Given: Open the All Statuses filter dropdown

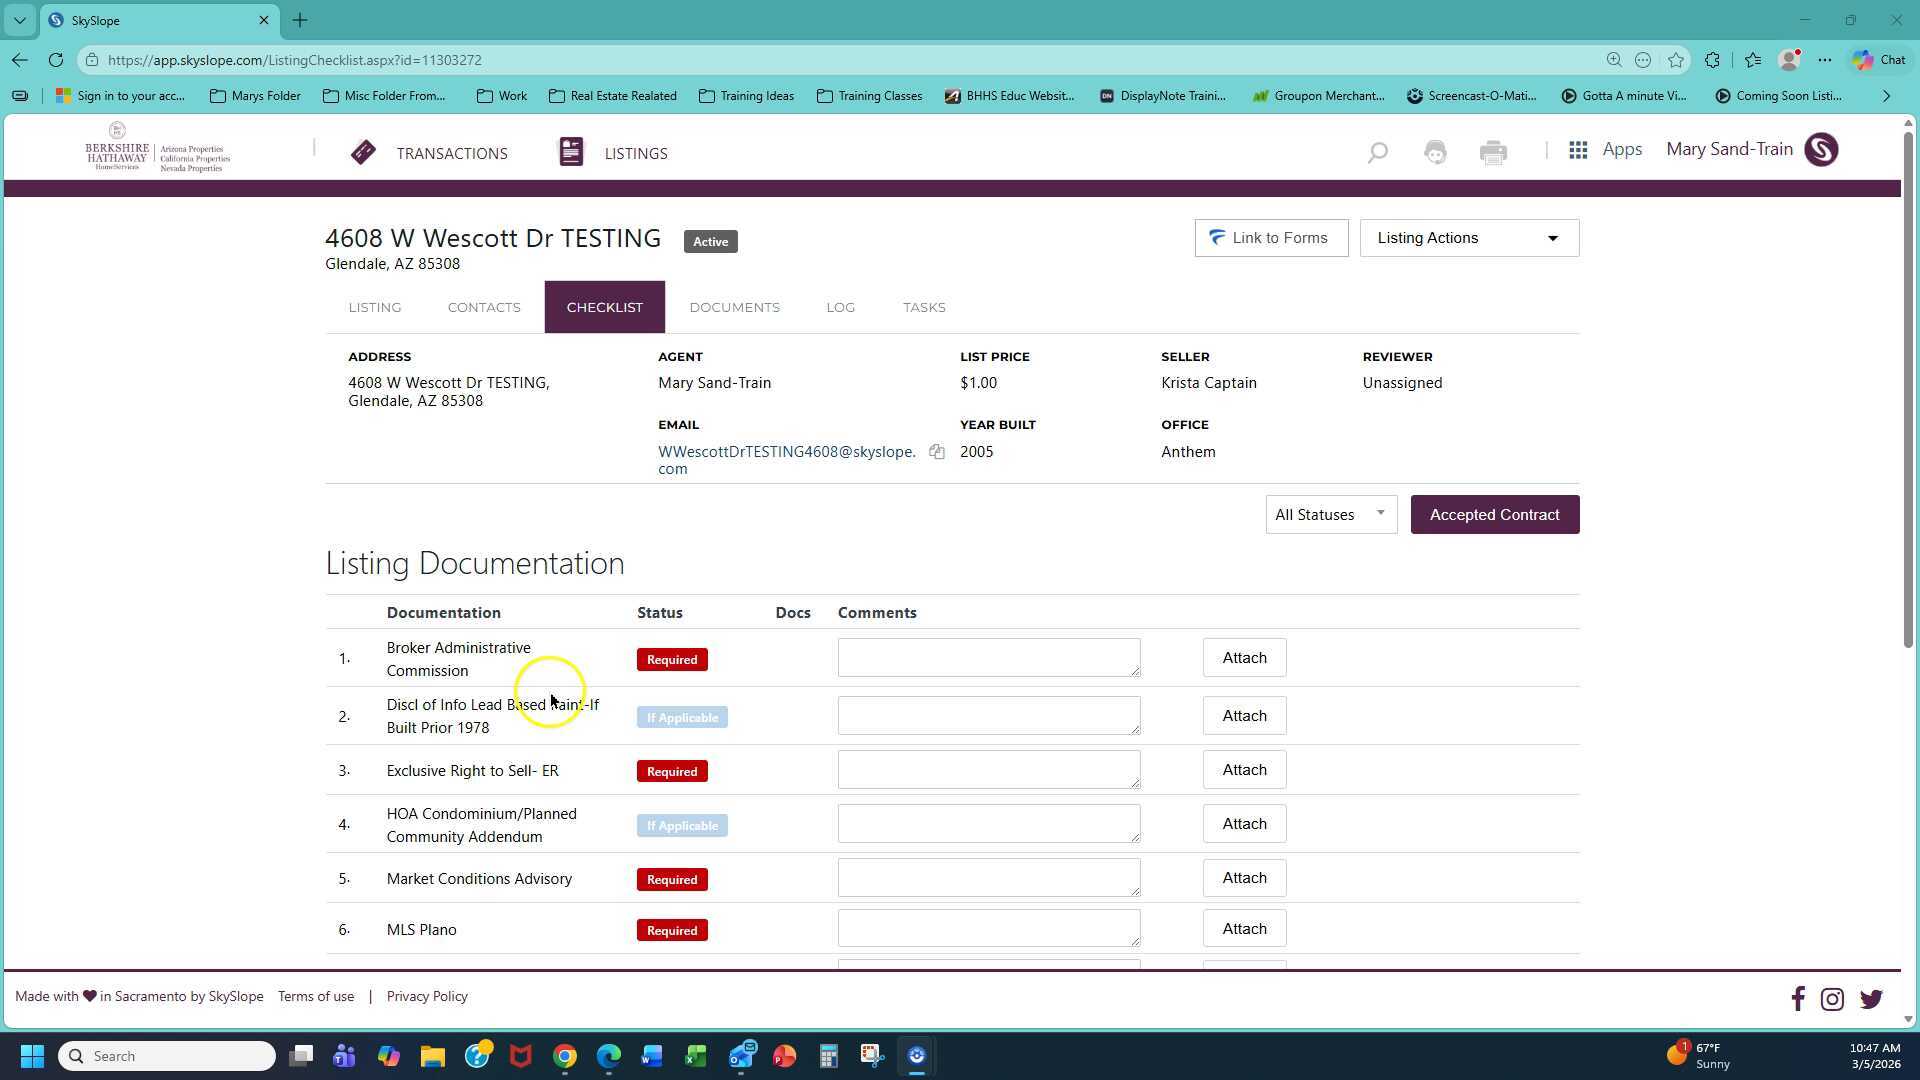Looking at the screenshot, I should pyautogui.click(x=1330, y=515).
